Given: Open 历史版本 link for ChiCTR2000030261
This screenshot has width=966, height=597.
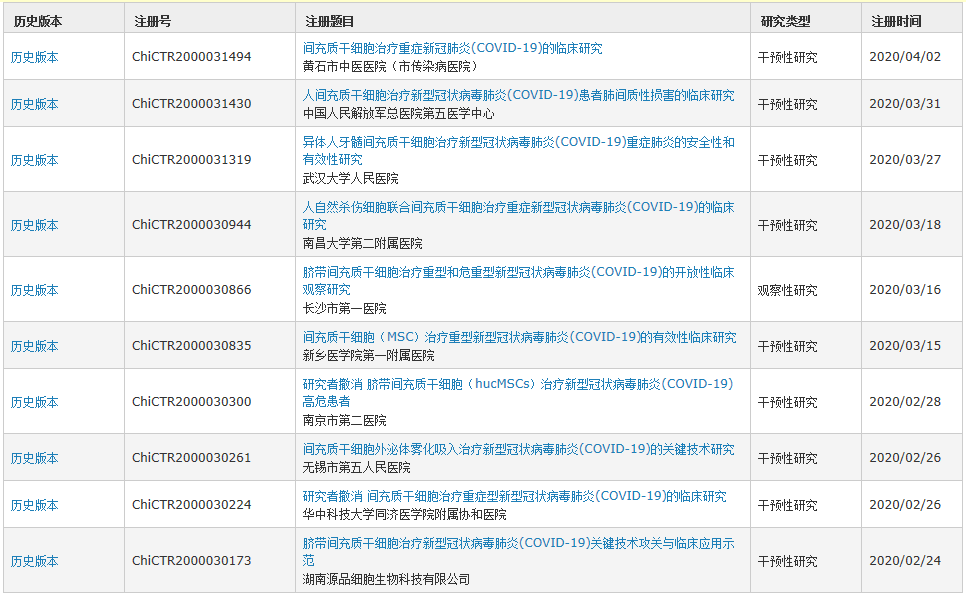Looking at the screenshot, I should 34,458.
